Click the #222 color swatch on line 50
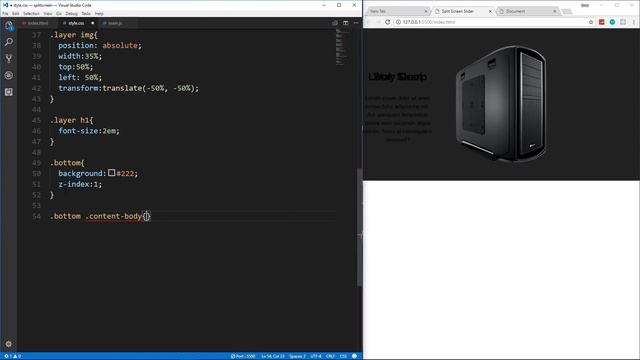The height and width of the screenshot is (360, 640). pyautogui.click(x=111, y=173)
